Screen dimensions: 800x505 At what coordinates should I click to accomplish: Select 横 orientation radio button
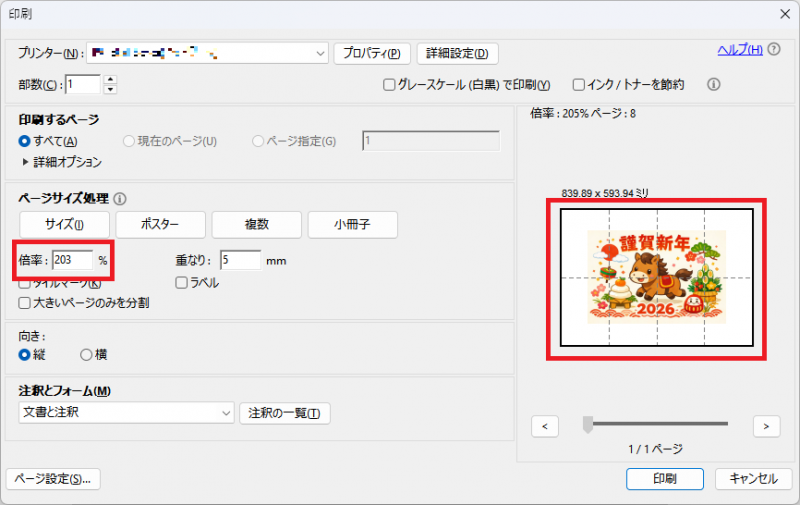pos(86,354)
